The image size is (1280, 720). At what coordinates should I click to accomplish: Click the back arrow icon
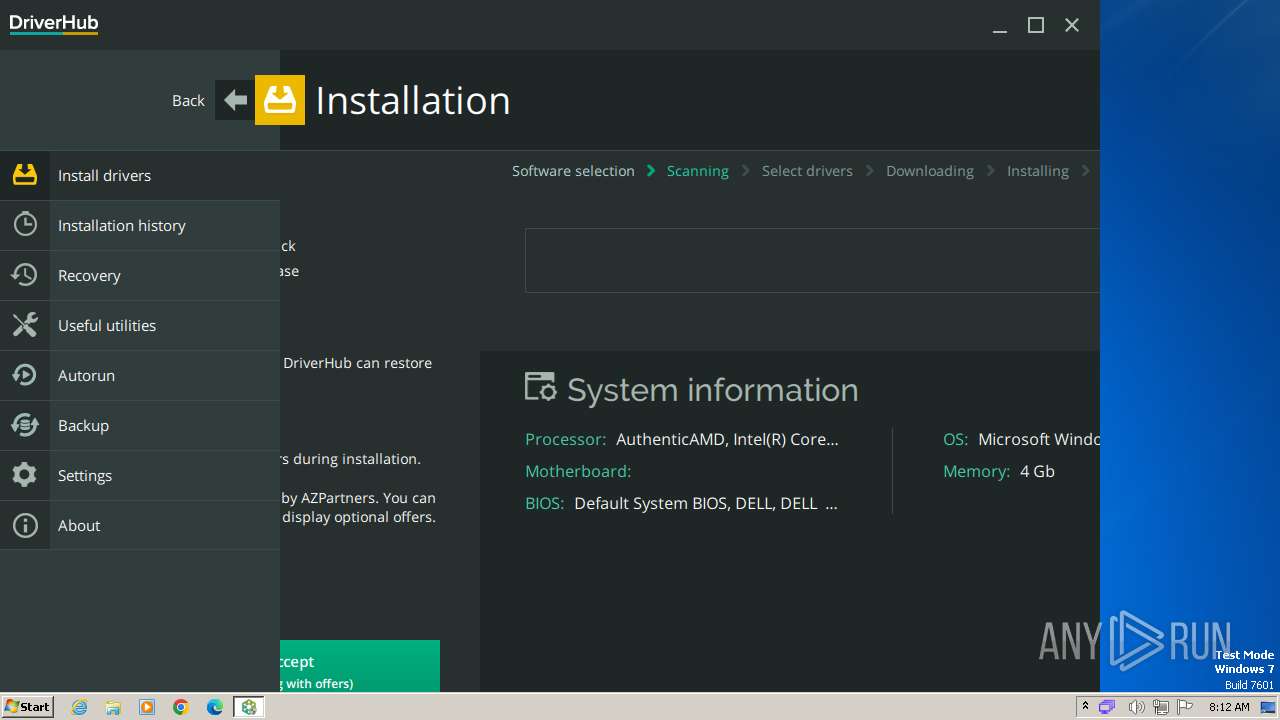pyautogui.click(x=235, y=100)
